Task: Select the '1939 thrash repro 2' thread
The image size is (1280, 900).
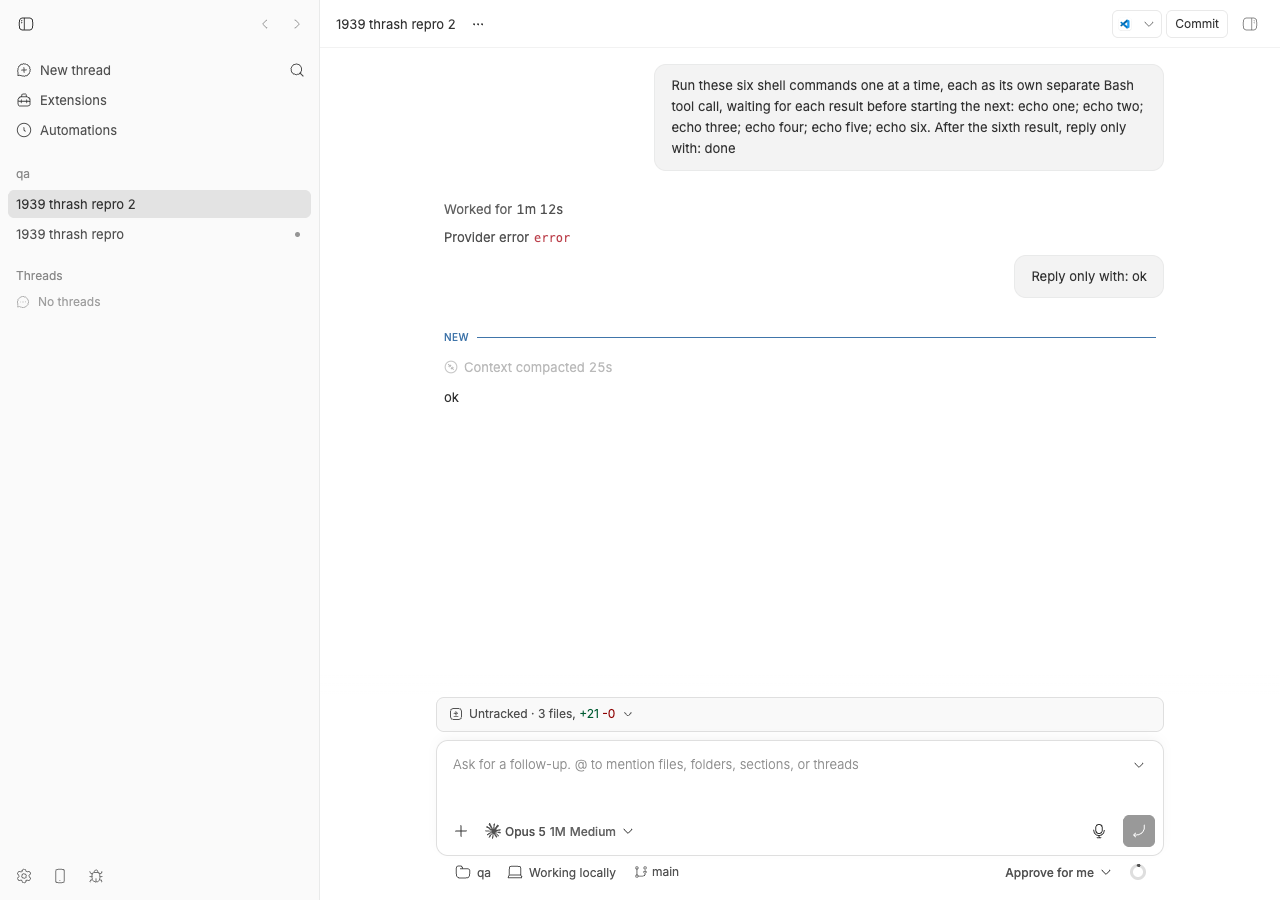Action: [x=159, y=204]
